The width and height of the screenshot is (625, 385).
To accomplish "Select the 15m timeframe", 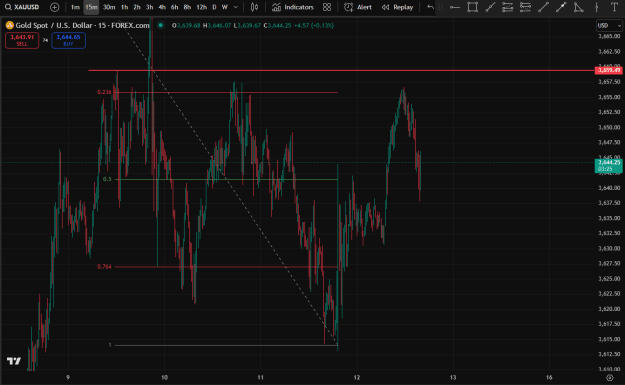I will pos(91,7).
